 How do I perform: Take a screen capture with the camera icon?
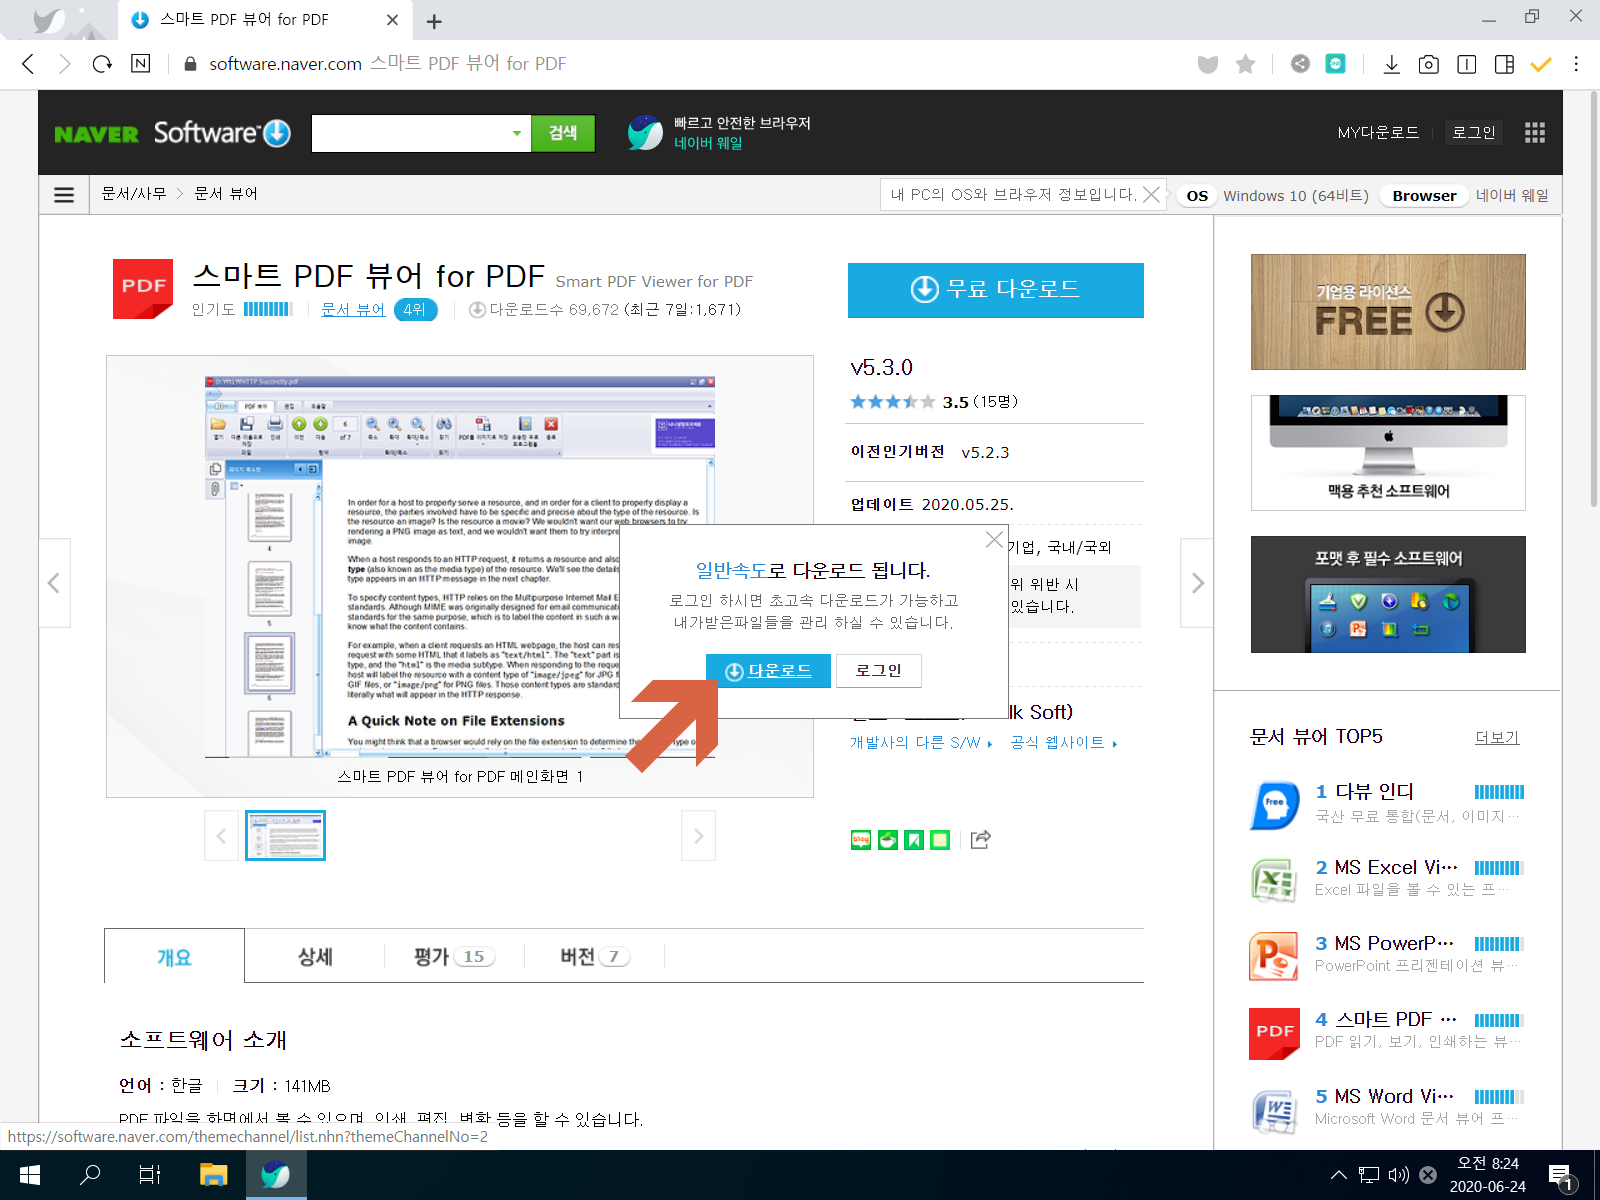pyautogui.click(x=1429, y=64)
